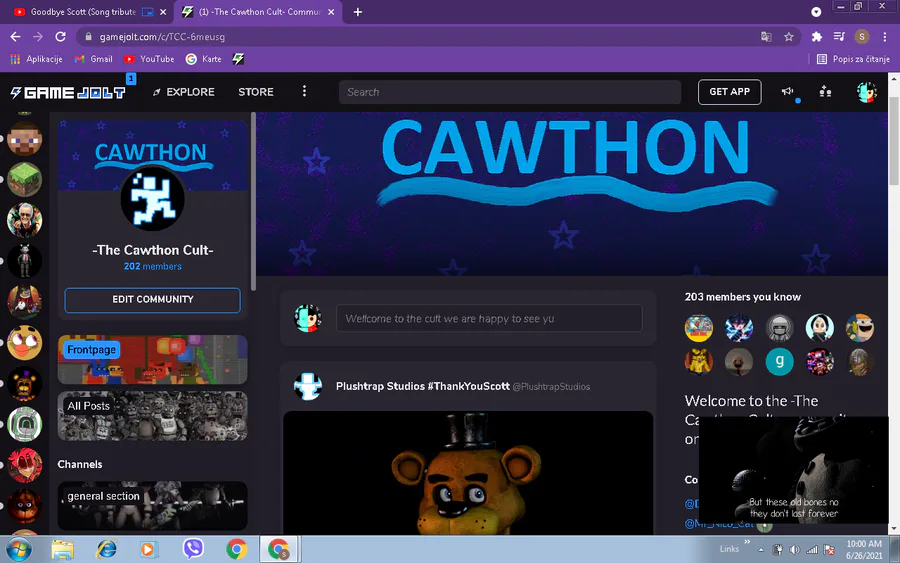Image resolution: width=900 pixels, height=563 pixels.
Task: Click the taskbar volume icon
Action: coord(794,550)
